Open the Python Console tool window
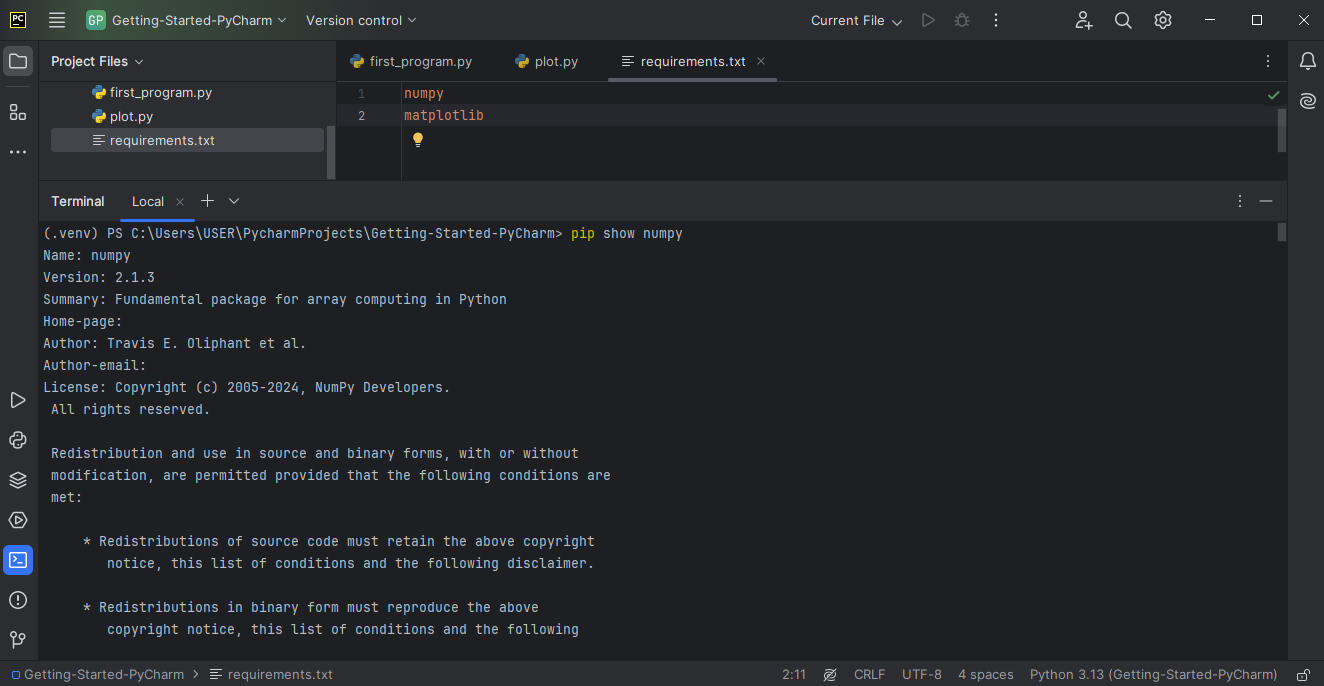This screenshot has width=1324, height=686. coord(18,440)
